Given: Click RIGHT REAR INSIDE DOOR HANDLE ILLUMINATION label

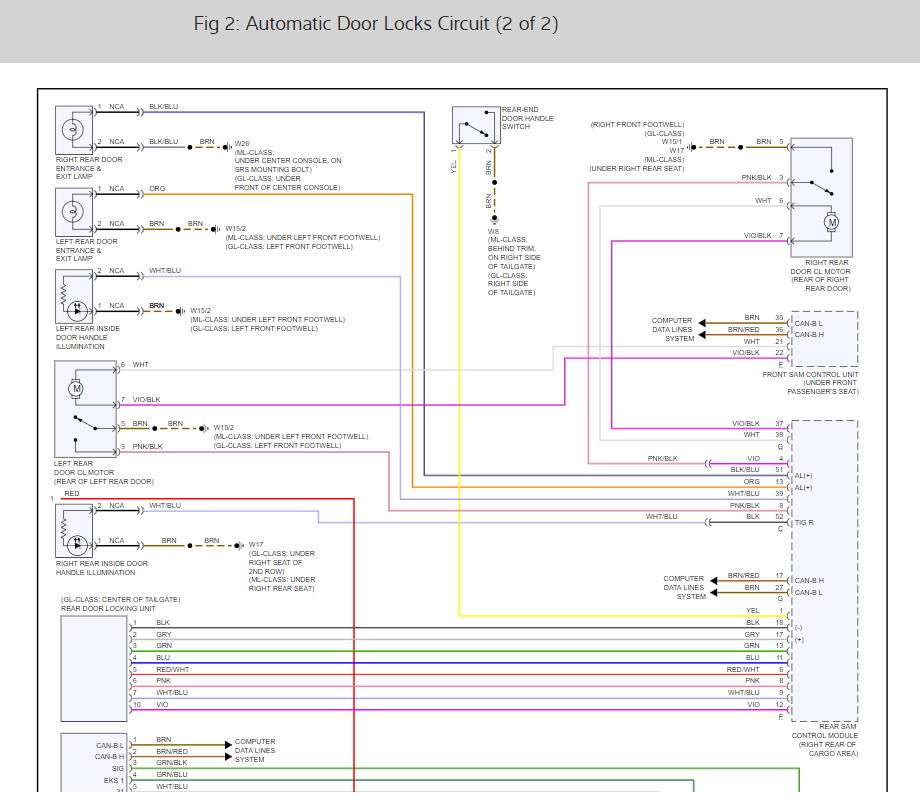Looking at the screenshot, I should pos(102,568).
